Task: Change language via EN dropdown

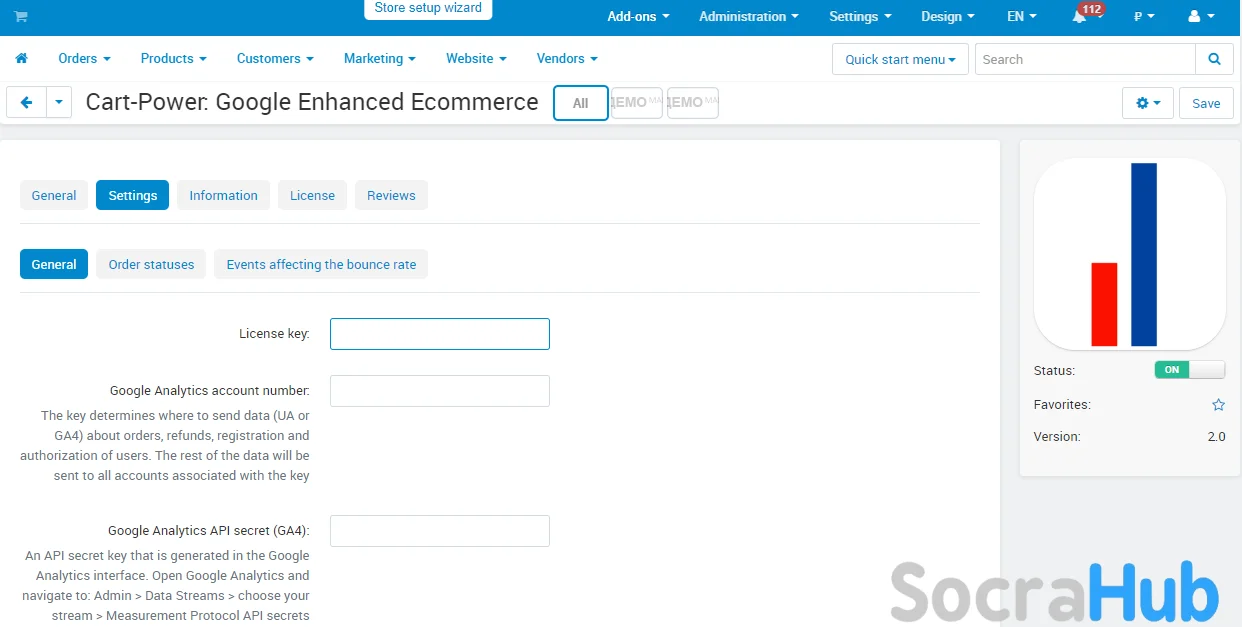Action: (1022, 16)
